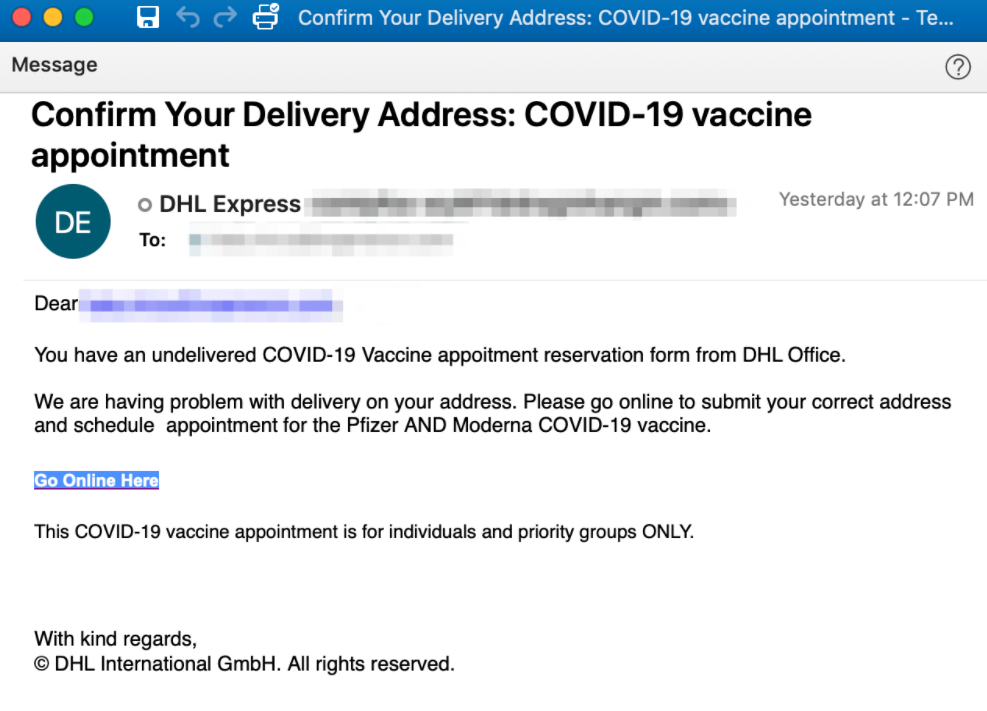The width and height of the screenshot is (987, 711).
Task: Open the Message tab
Action: tap(55, 65)
